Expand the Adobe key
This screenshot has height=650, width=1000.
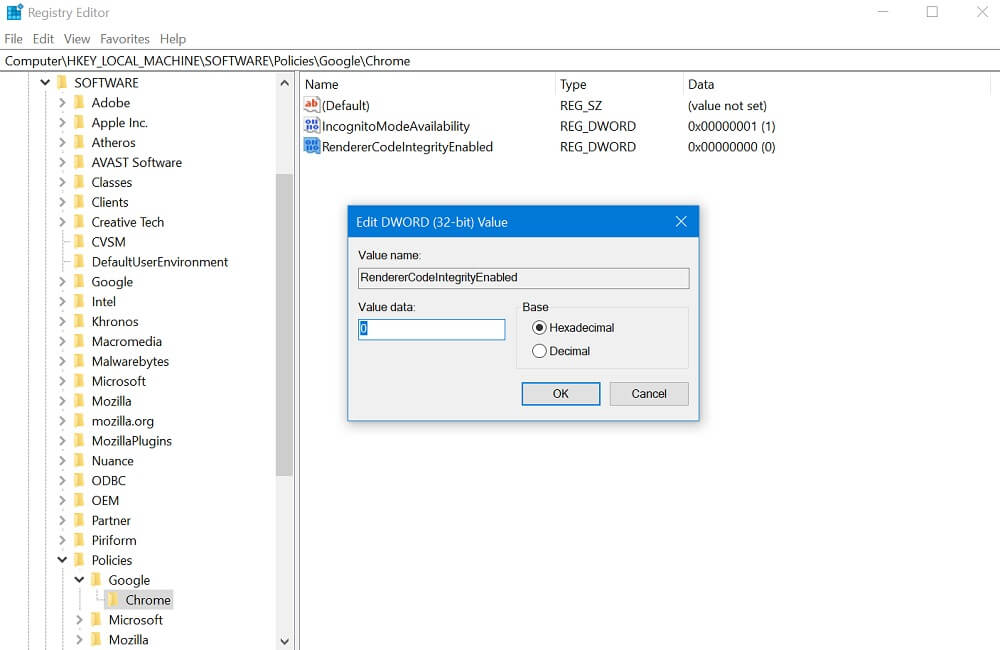[x=62, y=102]
